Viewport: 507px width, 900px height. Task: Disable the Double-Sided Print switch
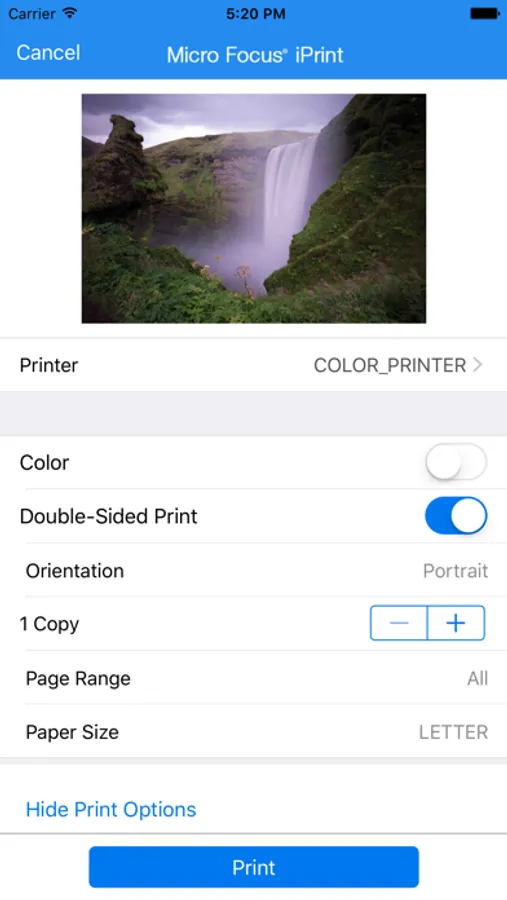[x=456, y=516]
